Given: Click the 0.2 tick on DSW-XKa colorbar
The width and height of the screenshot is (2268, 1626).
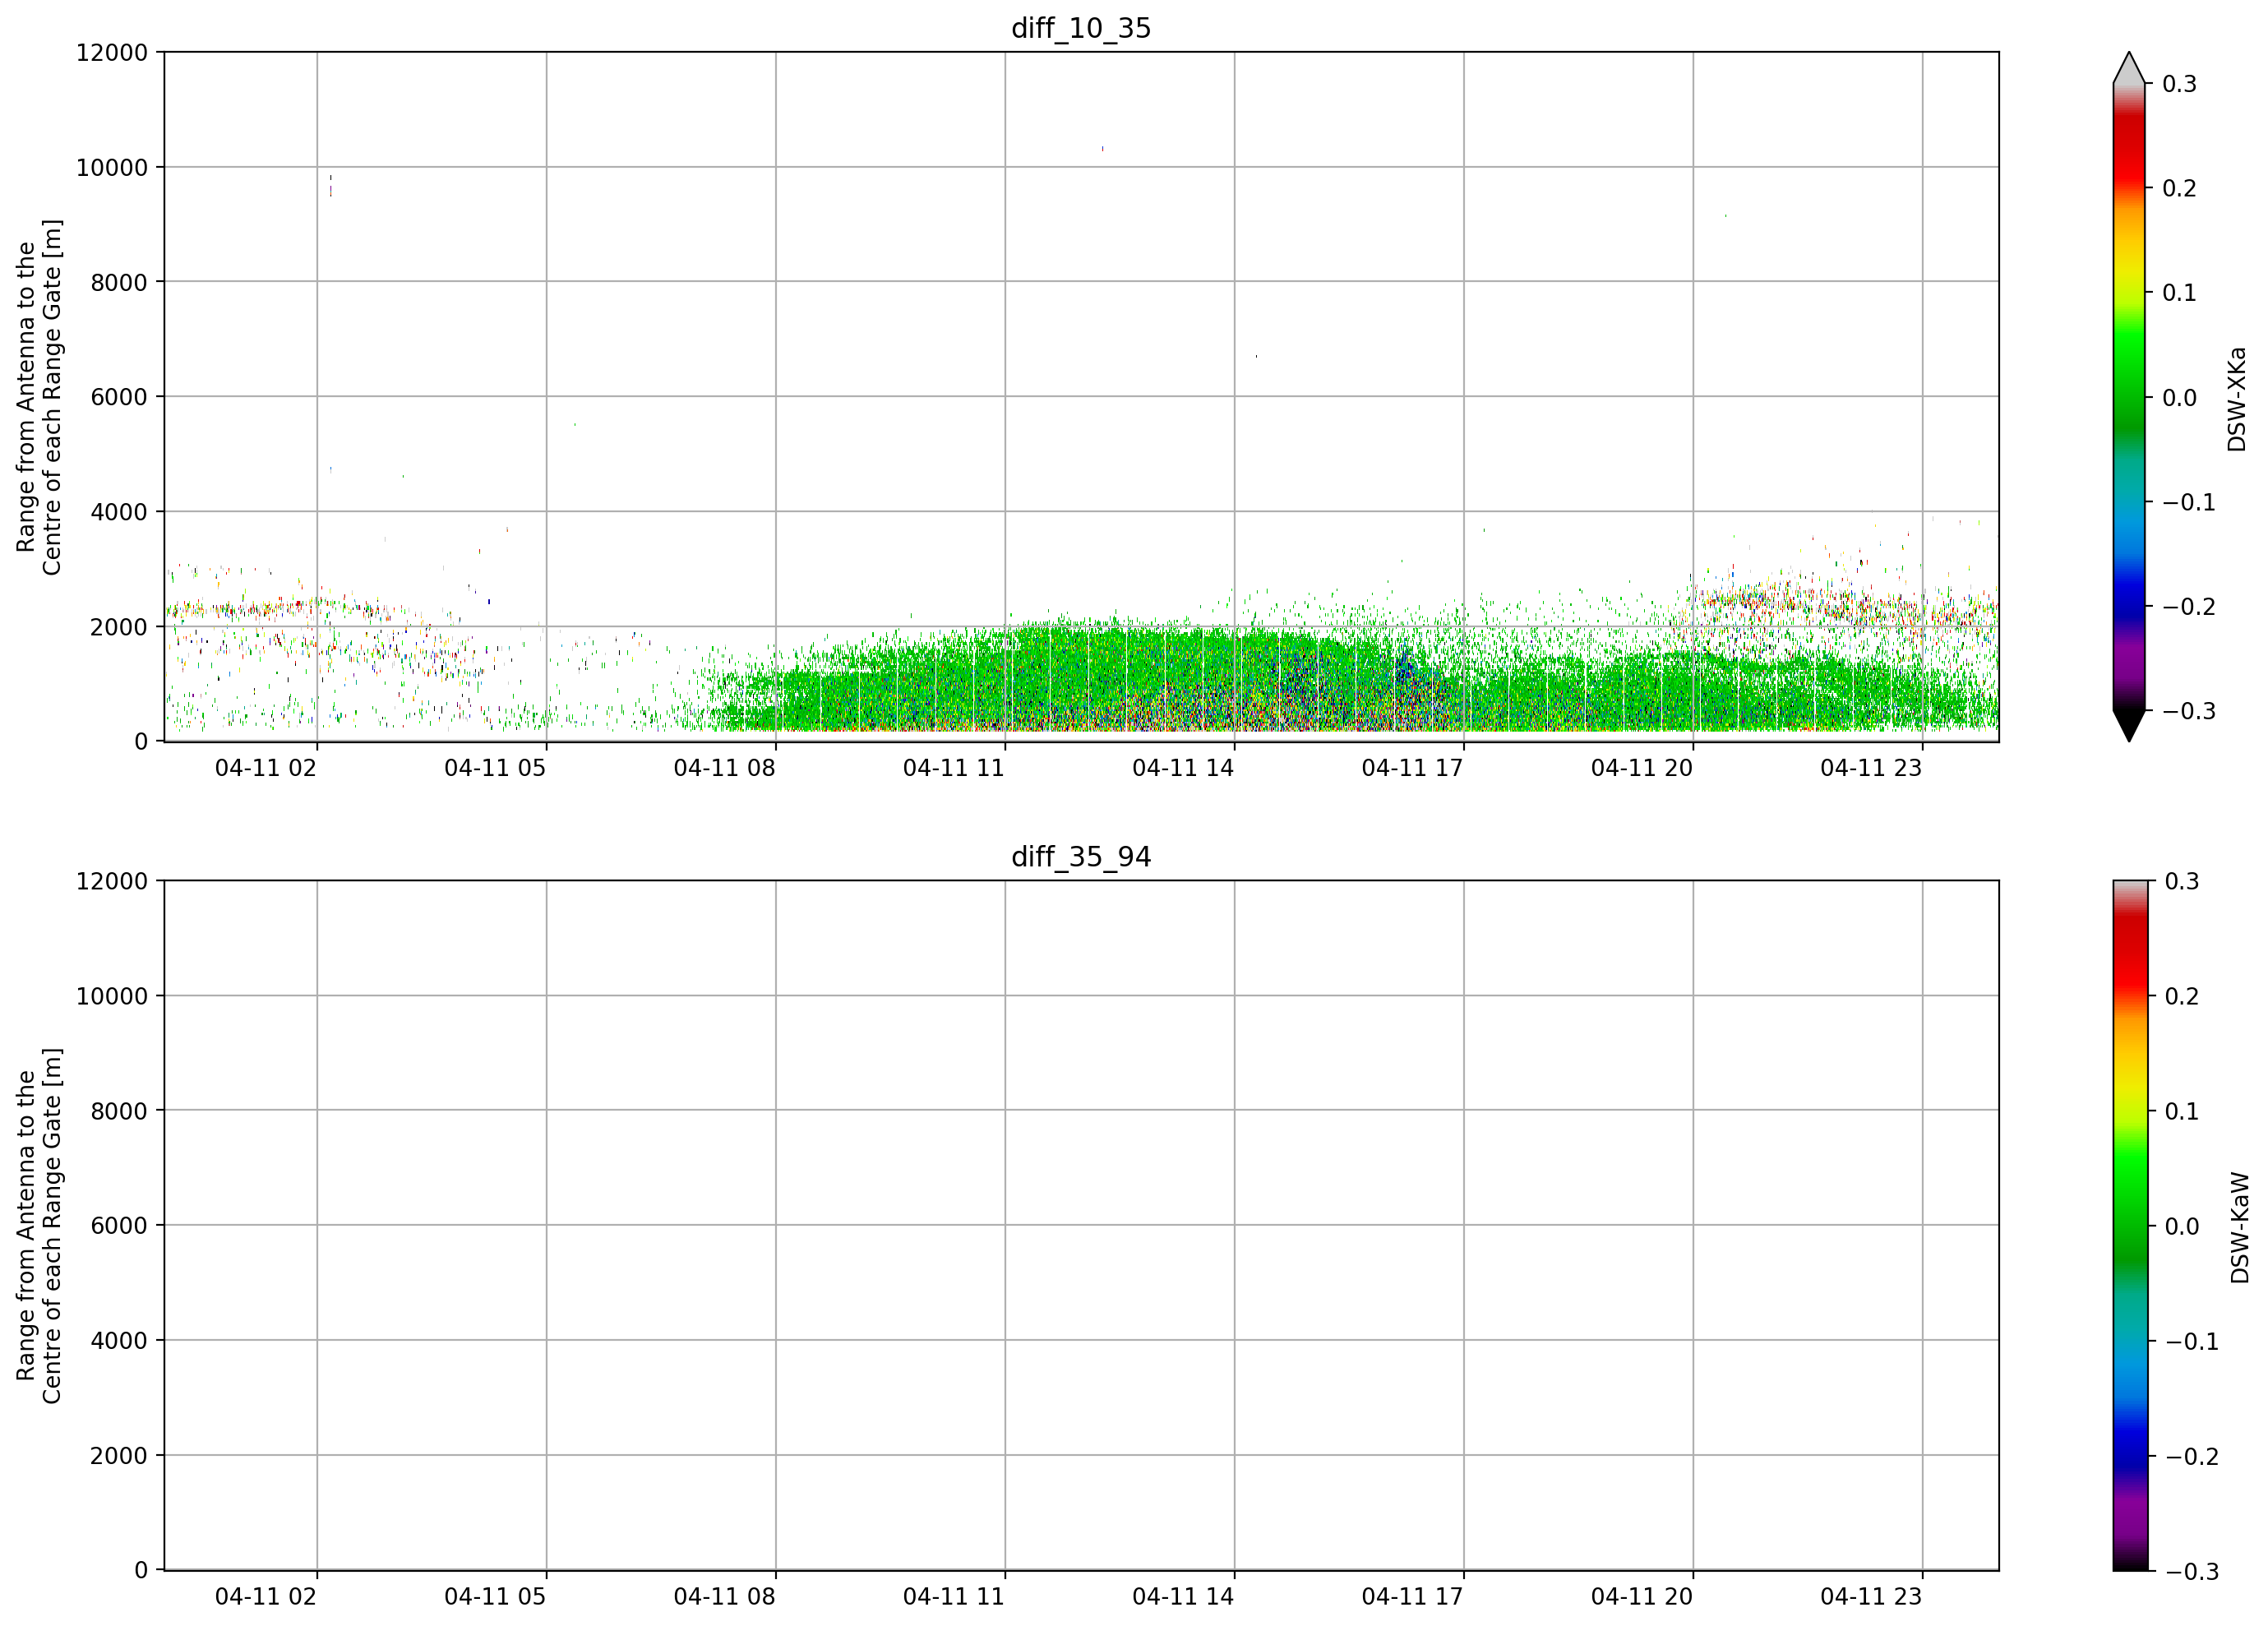Looking at the screenshot, I should click(2179, 188).
